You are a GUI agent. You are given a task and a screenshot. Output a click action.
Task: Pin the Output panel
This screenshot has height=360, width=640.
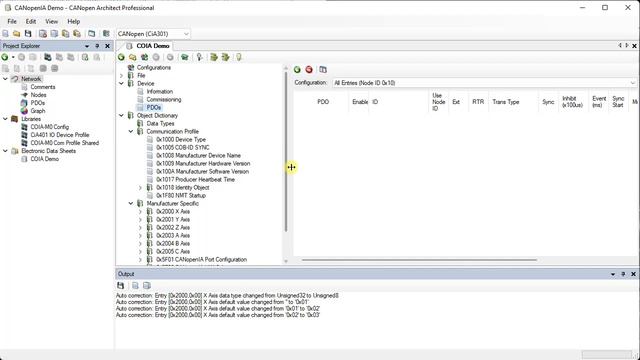click(x=623, y=274)
